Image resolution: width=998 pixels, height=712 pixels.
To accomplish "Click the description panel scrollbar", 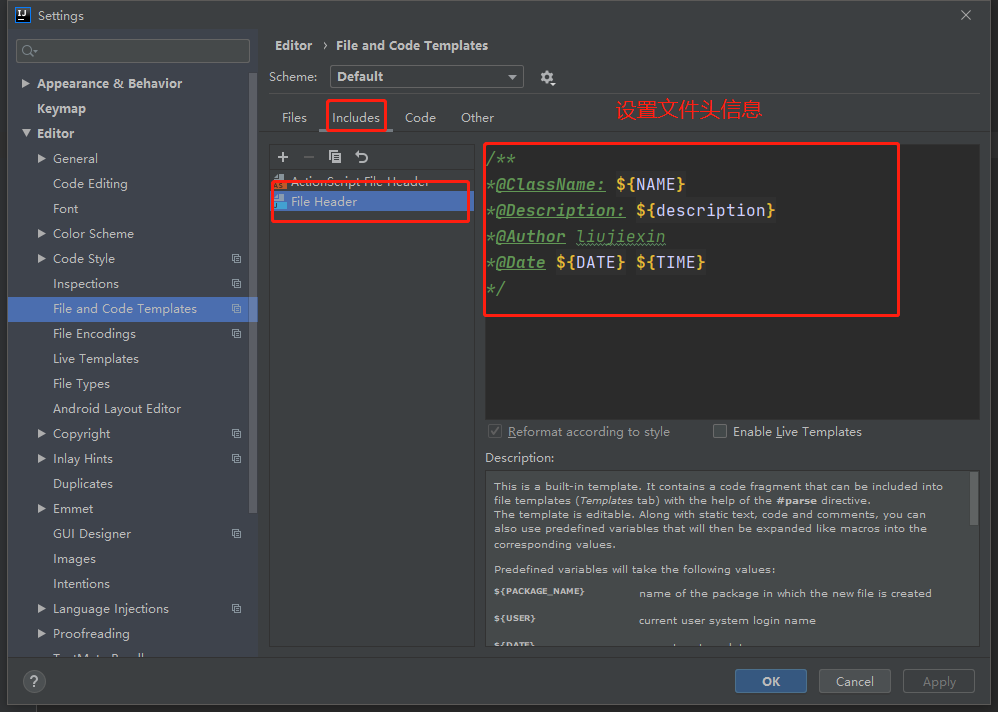I will click(973, 498).
